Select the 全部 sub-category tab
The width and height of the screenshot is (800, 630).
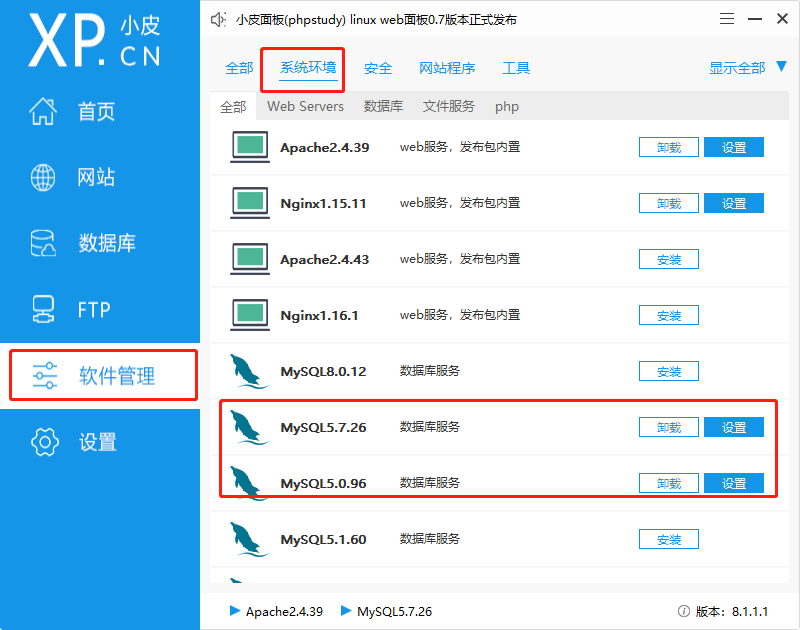233,107
